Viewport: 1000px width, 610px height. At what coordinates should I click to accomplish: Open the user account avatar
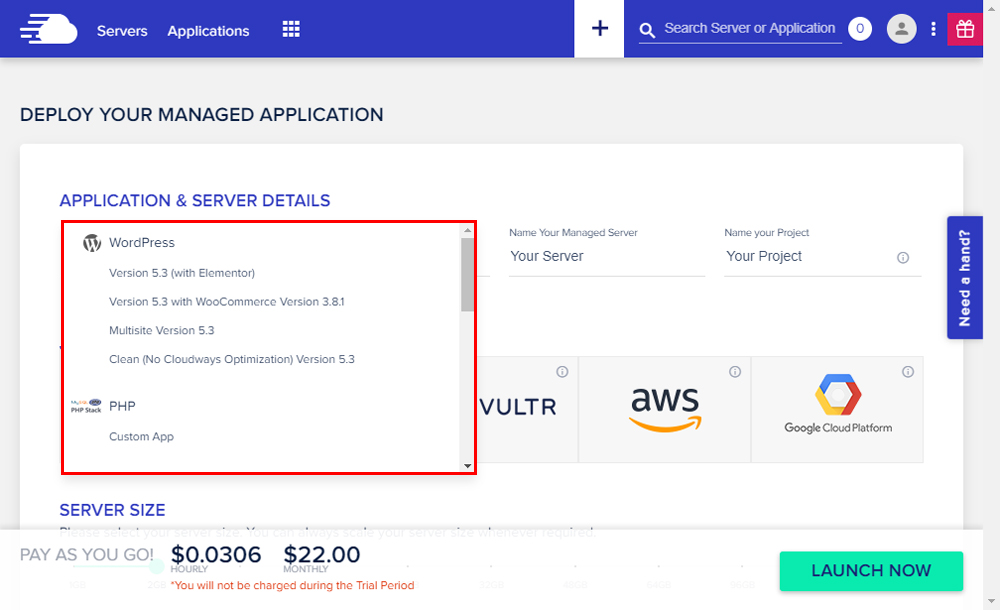pyautogui.click(x=901, y=29)
